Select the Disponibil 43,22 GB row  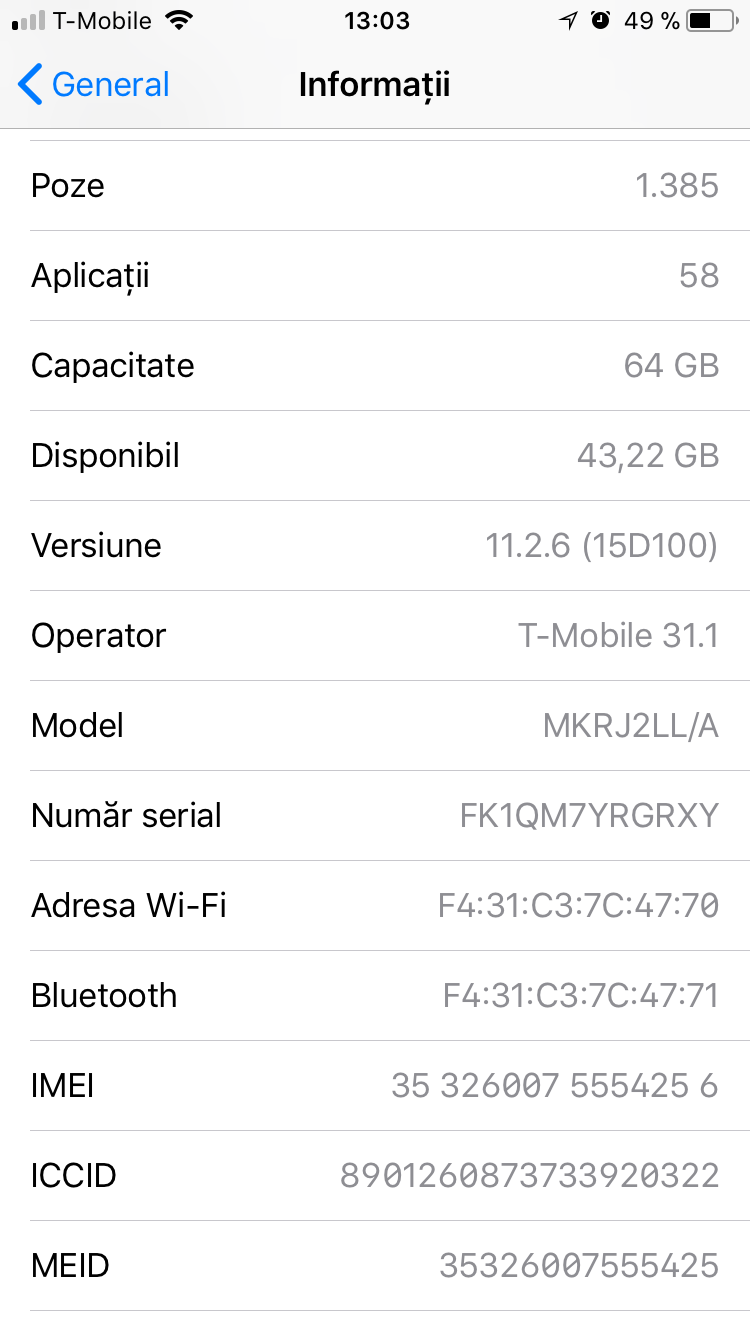[x=375, y=456]
